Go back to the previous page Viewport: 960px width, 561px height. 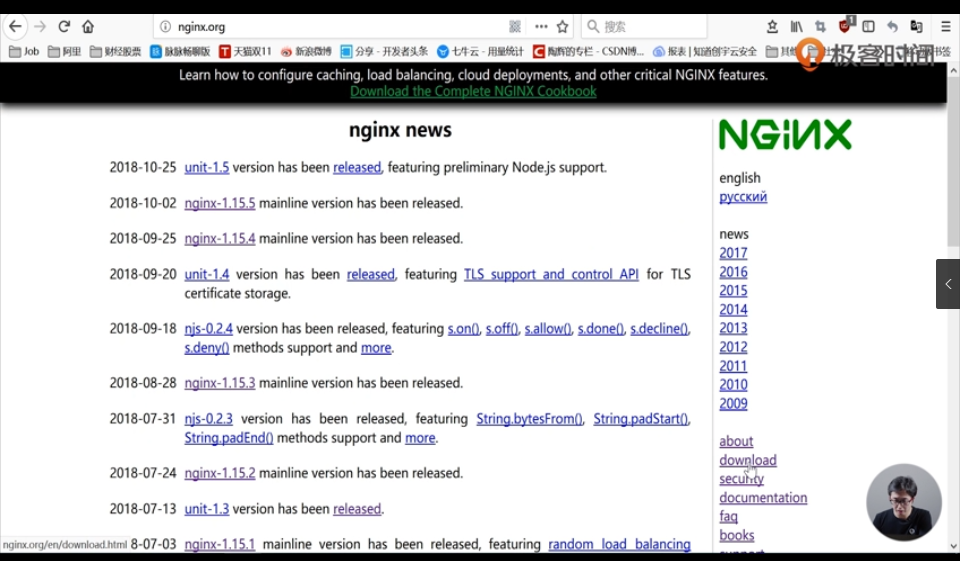point(15,26)
